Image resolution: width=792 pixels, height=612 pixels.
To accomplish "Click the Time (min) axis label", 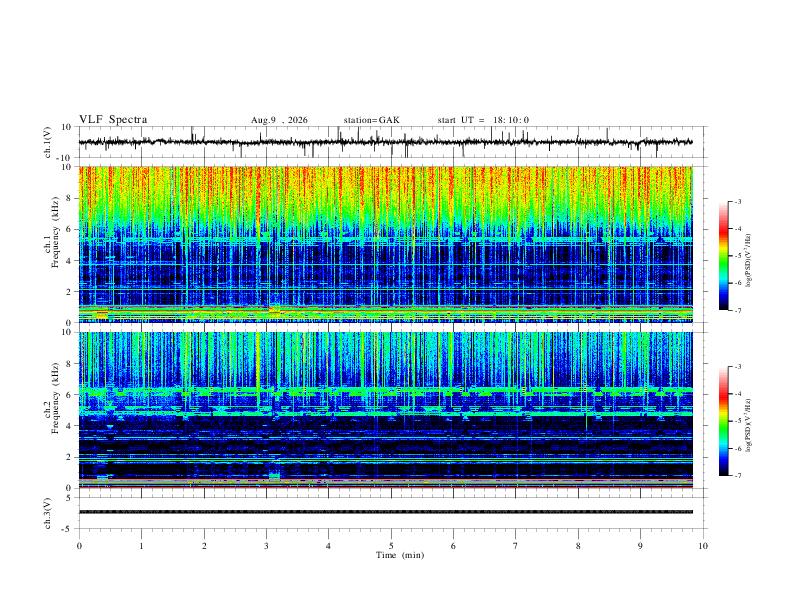I will tap(400, 555).
